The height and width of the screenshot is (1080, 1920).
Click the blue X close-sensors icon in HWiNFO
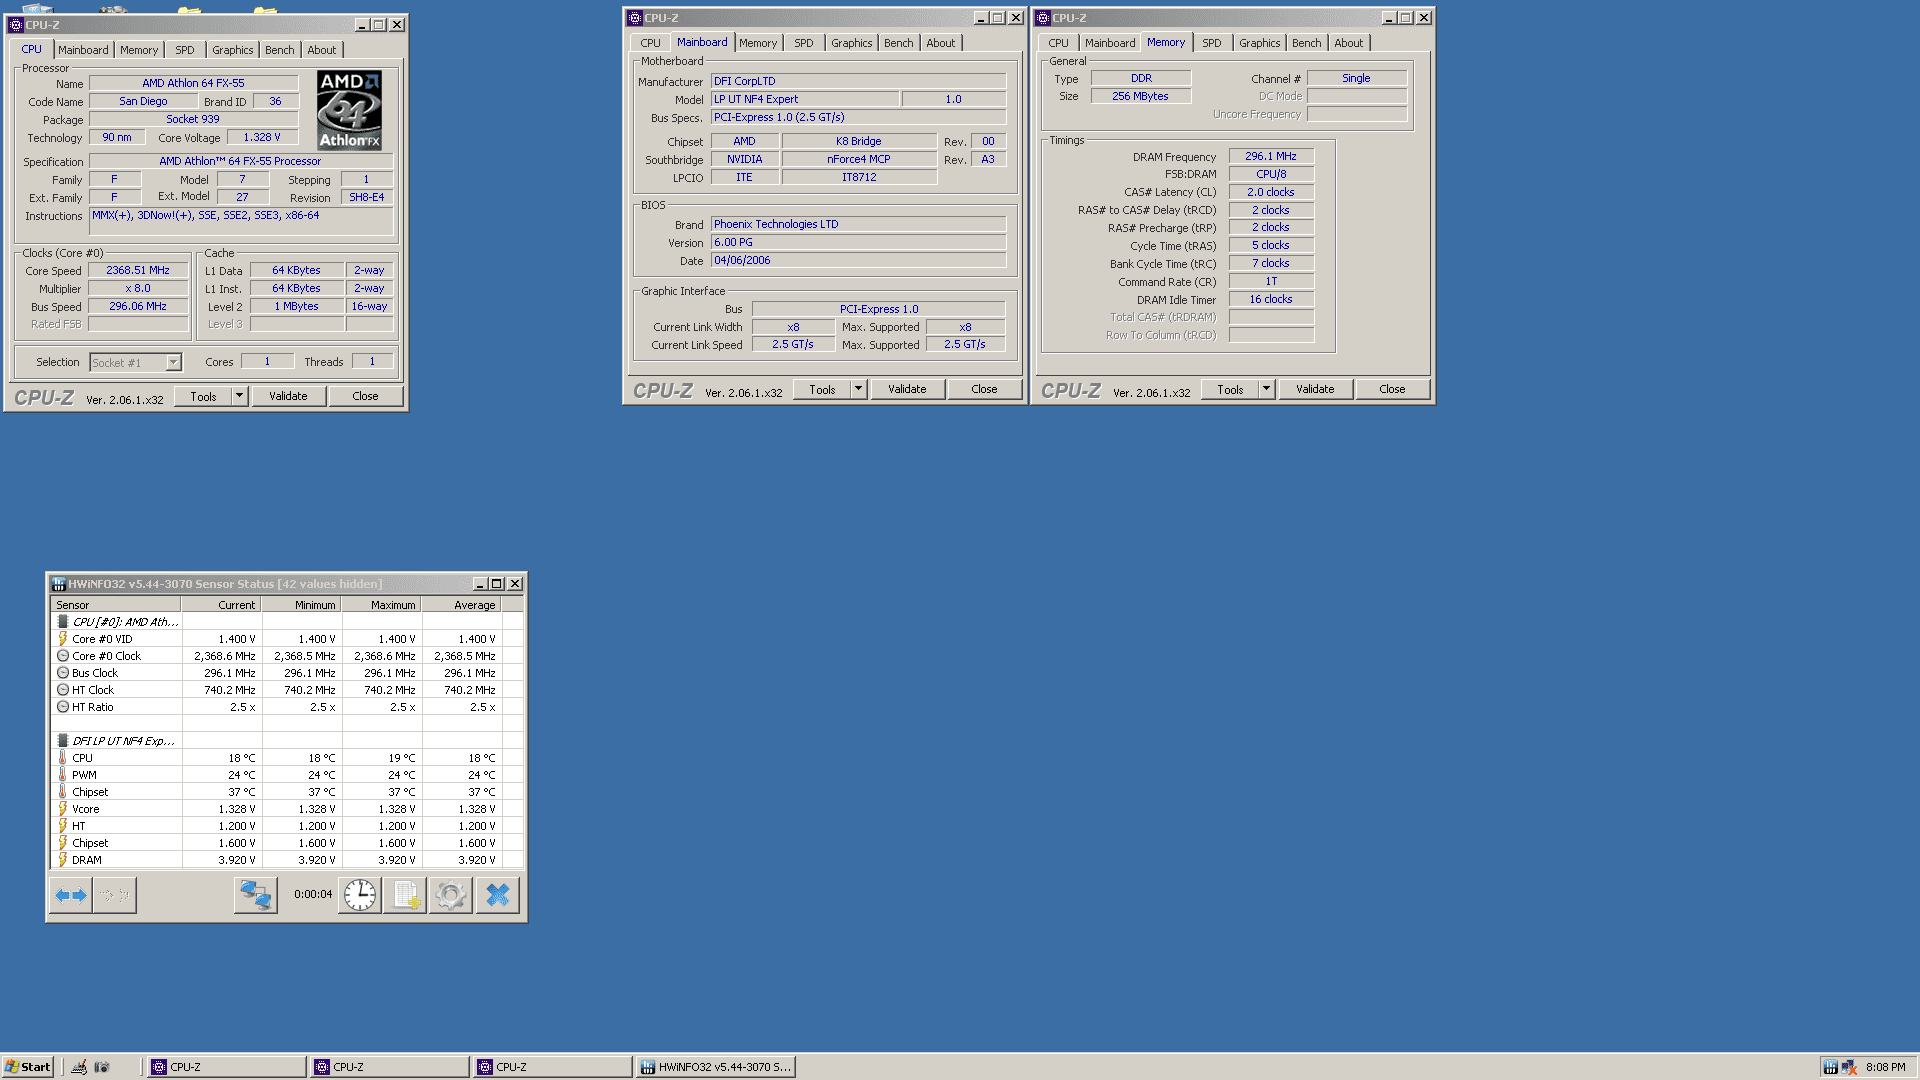click(498, 895)
